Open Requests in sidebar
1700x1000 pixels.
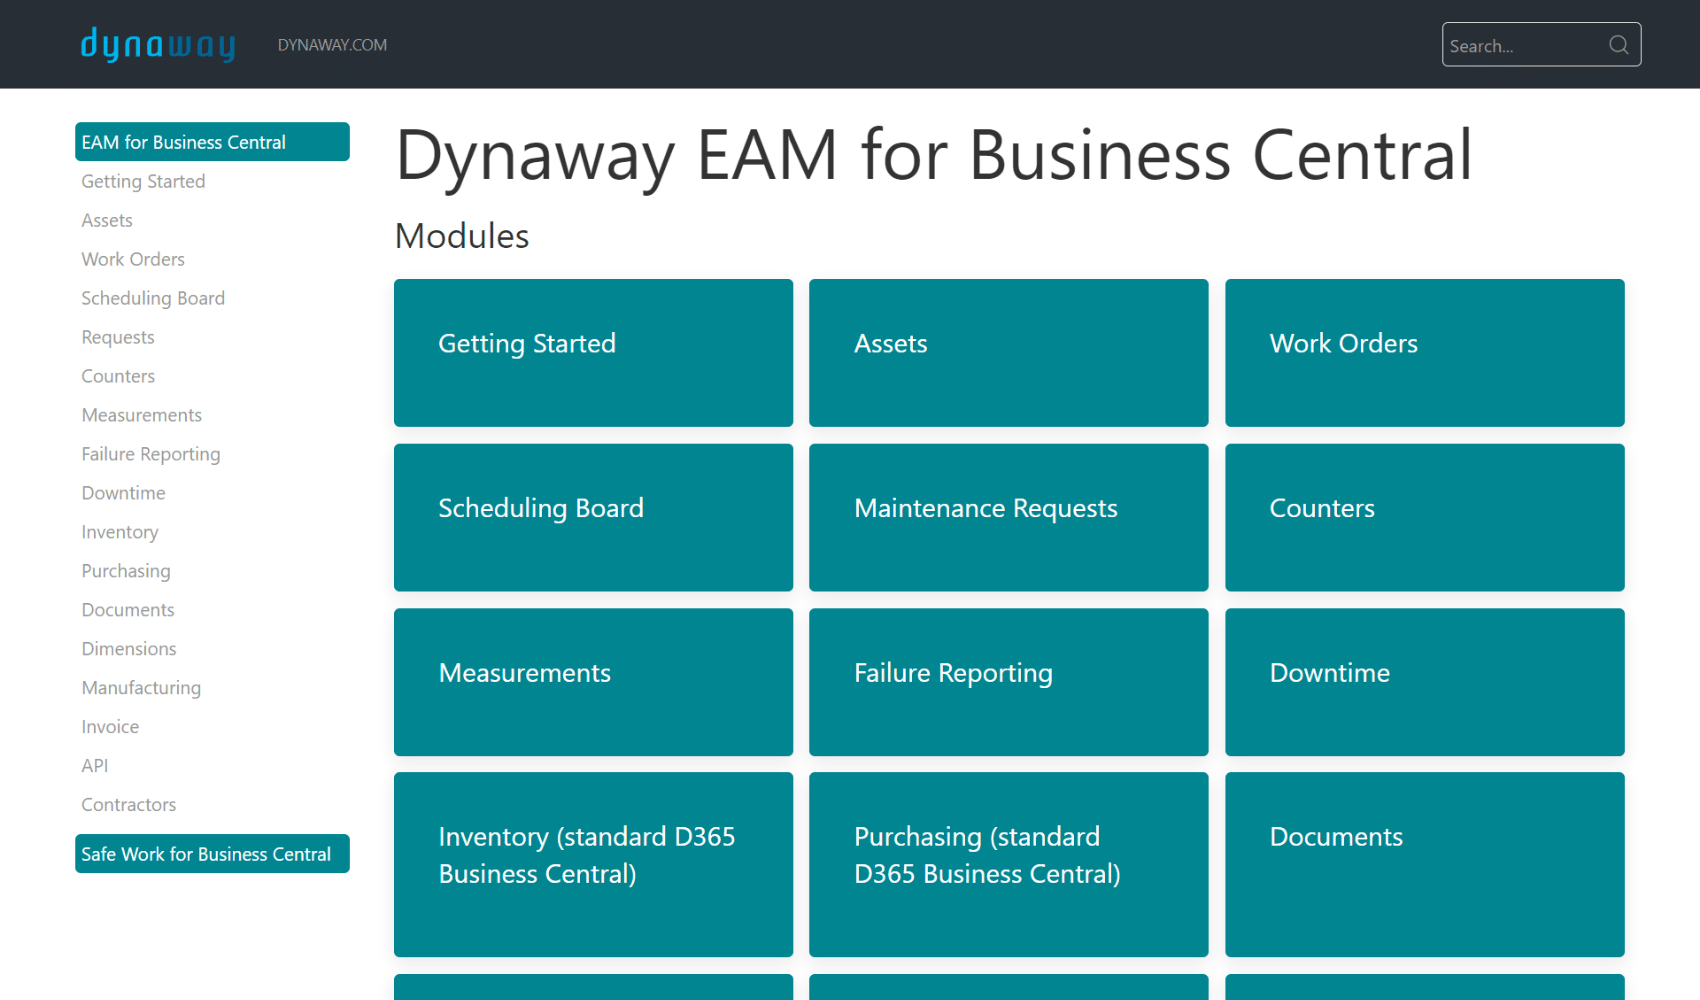click(x=118, y=337)
